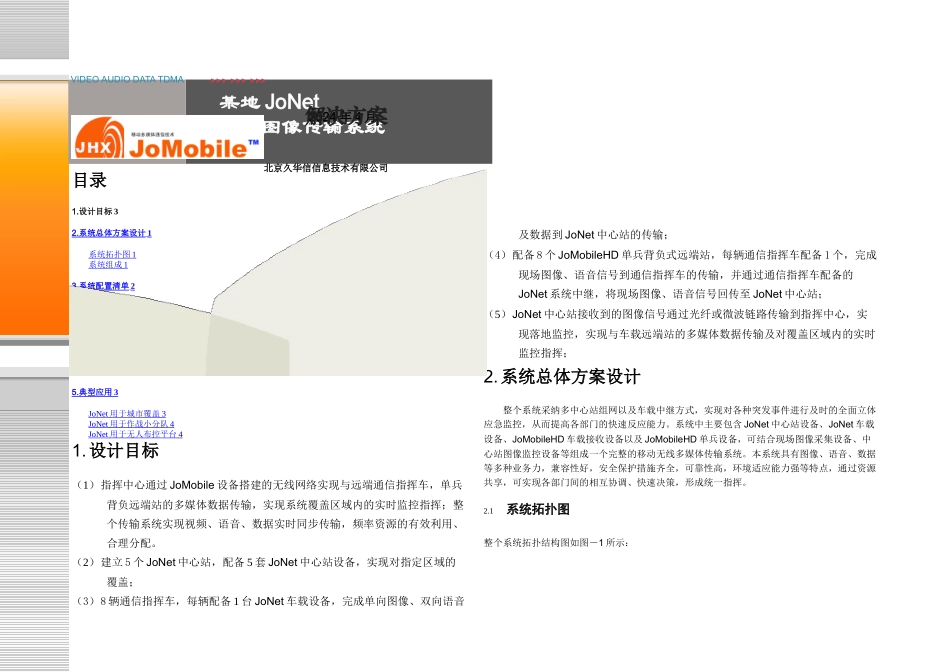Open the '2.系统总体方案设计 1' contents link
Image resolution: width=950 pixels, height=672 pixels.
click(111, 233)
